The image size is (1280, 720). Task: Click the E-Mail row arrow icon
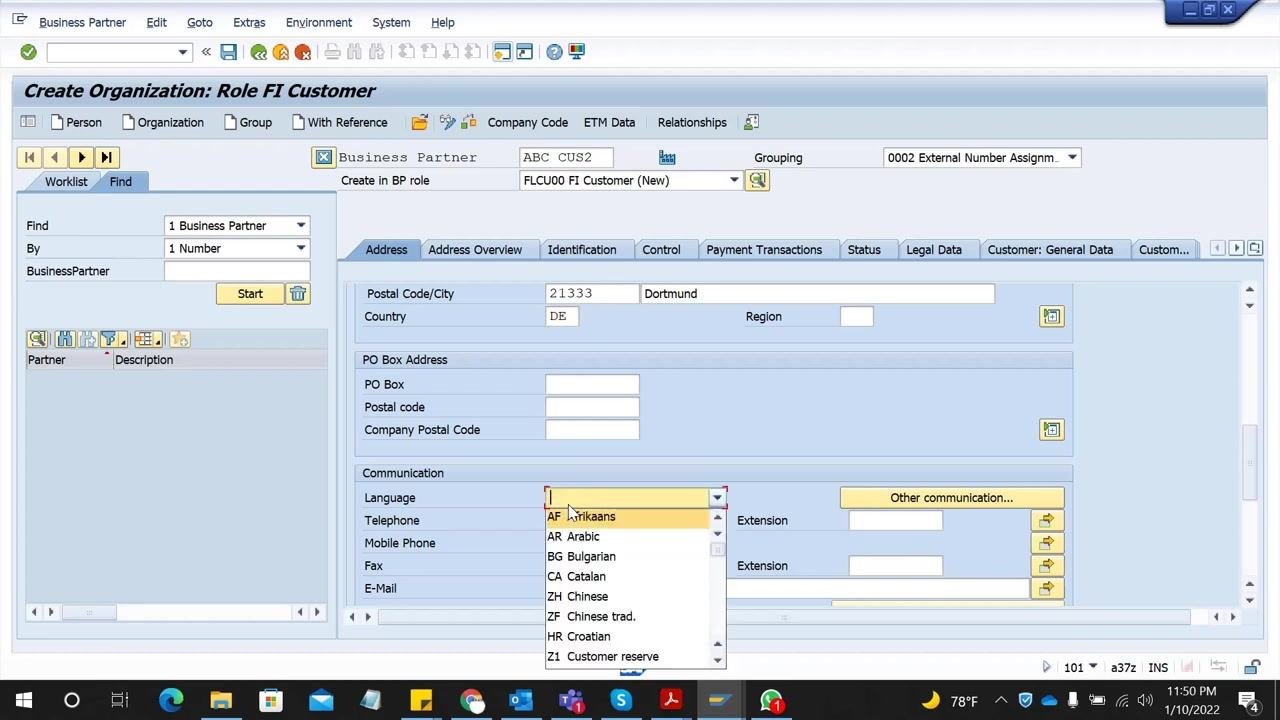point(1046,588)
